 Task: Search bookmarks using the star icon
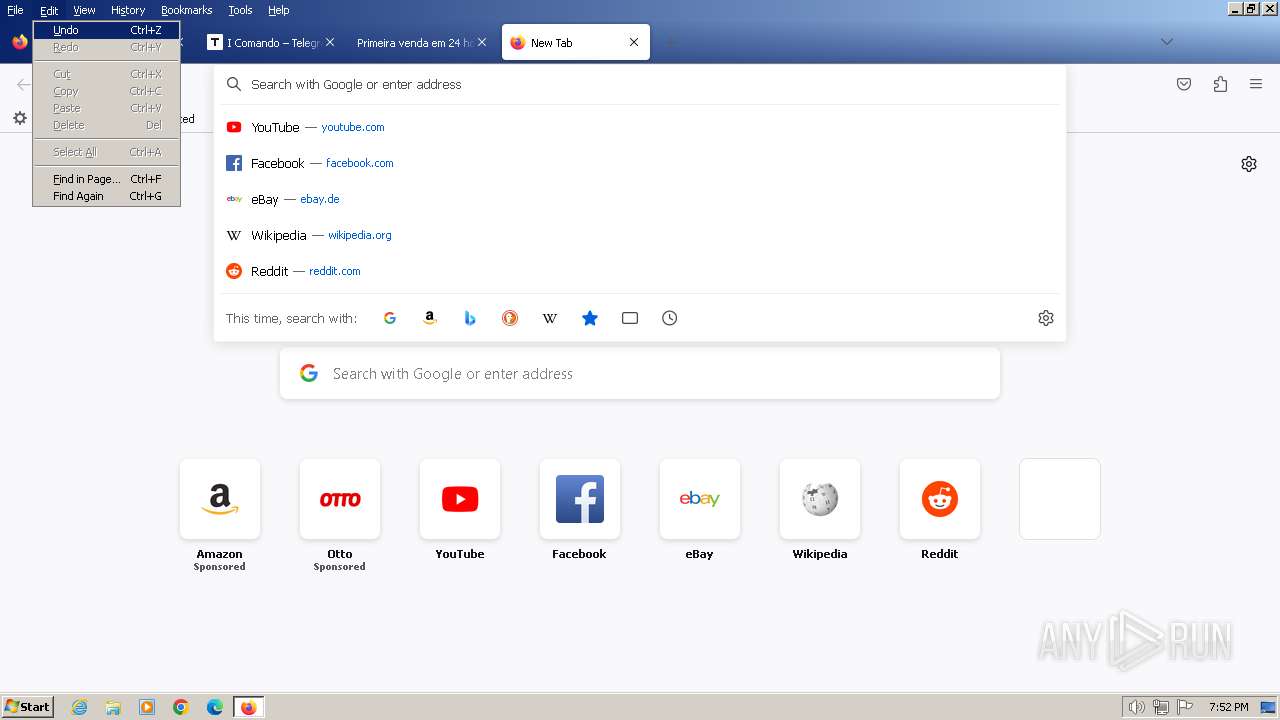click(590, 318)
